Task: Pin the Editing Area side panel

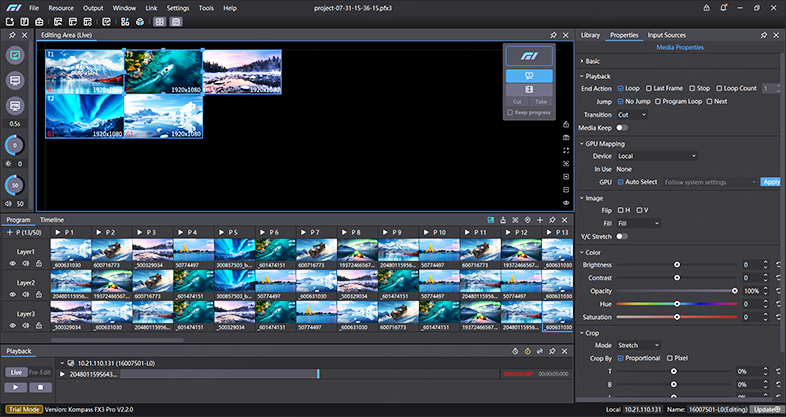Action: 12,34
